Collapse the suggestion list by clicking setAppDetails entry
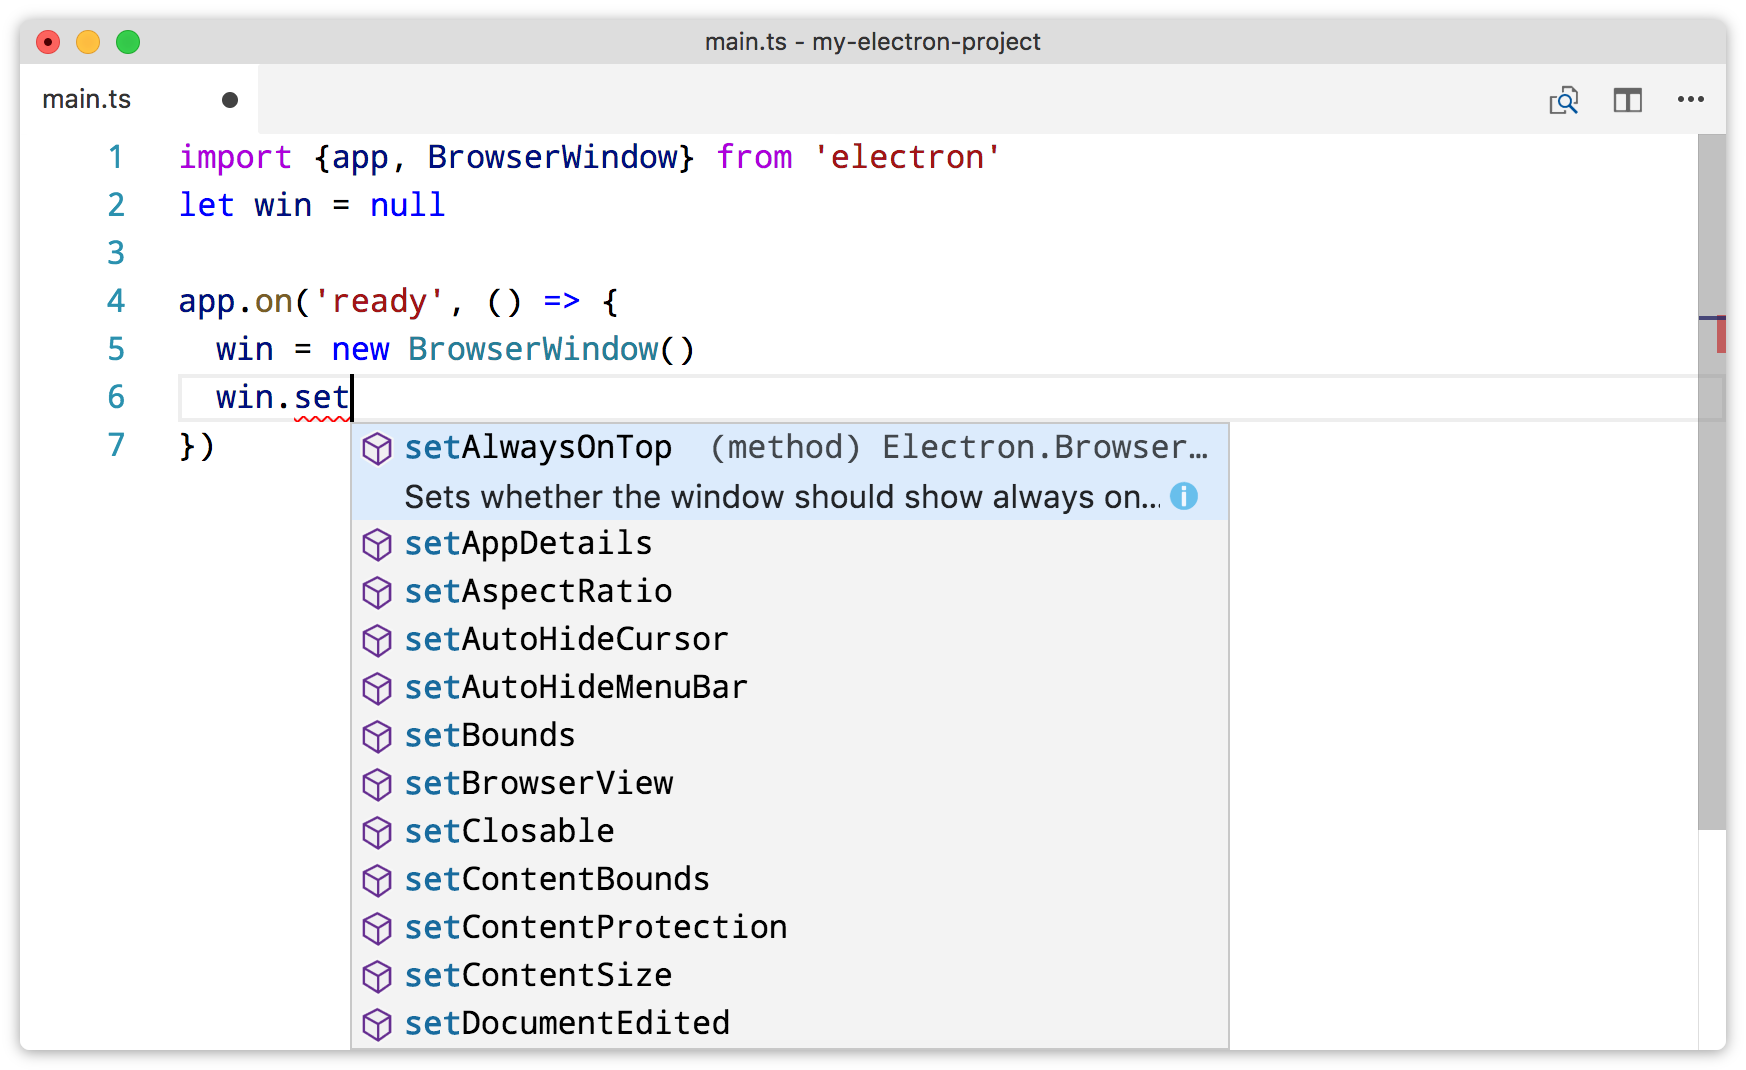The image size is (1746, 1070). [529, 544]
